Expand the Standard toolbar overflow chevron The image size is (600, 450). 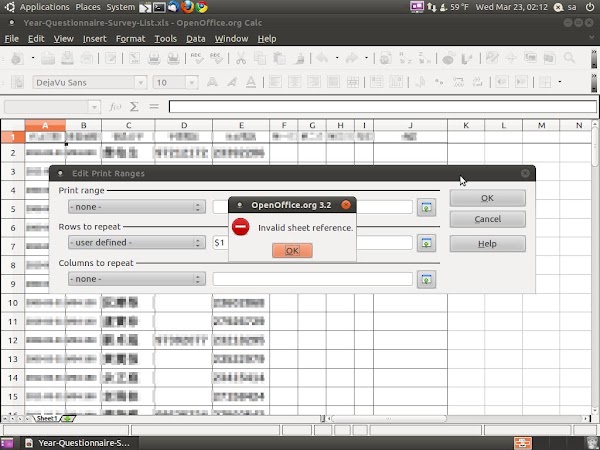[593, 52]
